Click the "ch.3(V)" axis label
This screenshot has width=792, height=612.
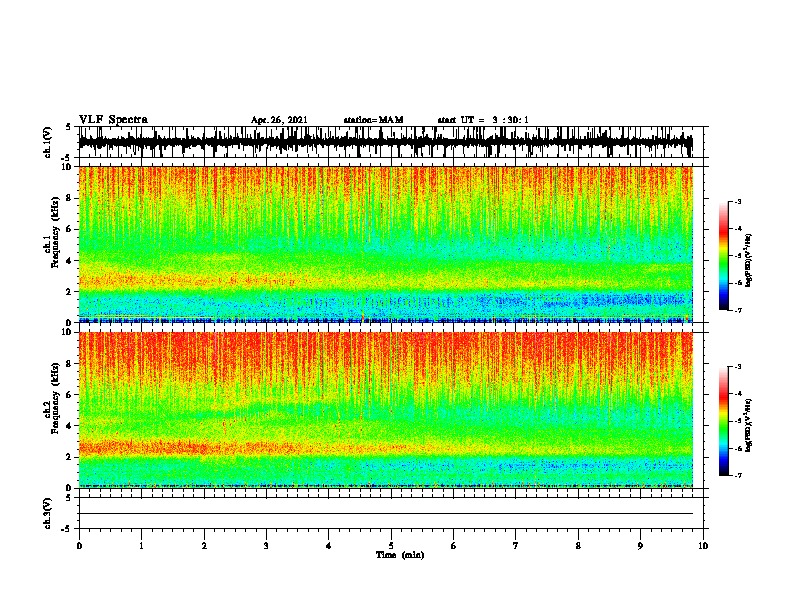(x=48, y=513)
